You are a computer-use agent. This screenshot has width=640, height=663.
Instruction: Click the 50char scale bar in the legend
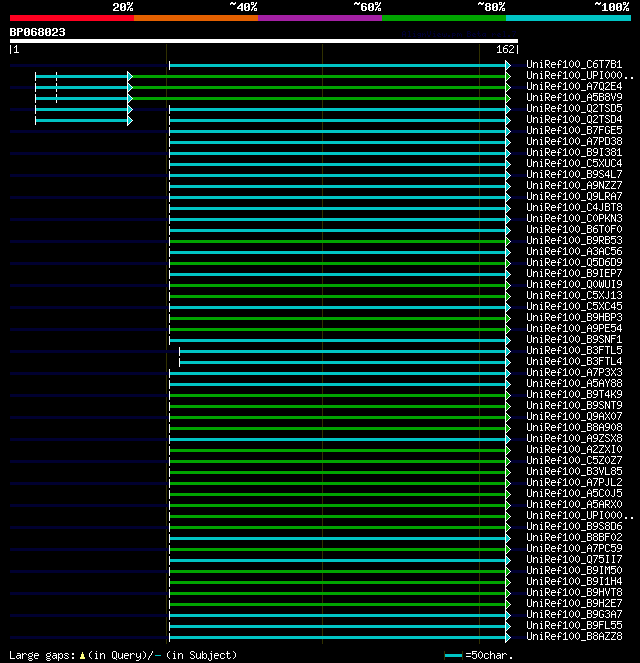pyautogui.click(x=453, y=655)
